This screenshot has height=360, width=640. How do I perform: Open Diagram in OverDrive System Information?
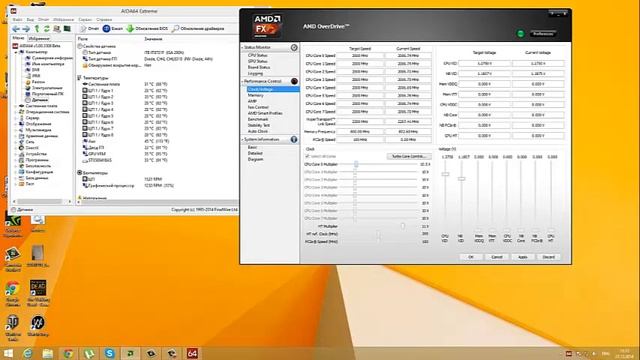point(256,159)
